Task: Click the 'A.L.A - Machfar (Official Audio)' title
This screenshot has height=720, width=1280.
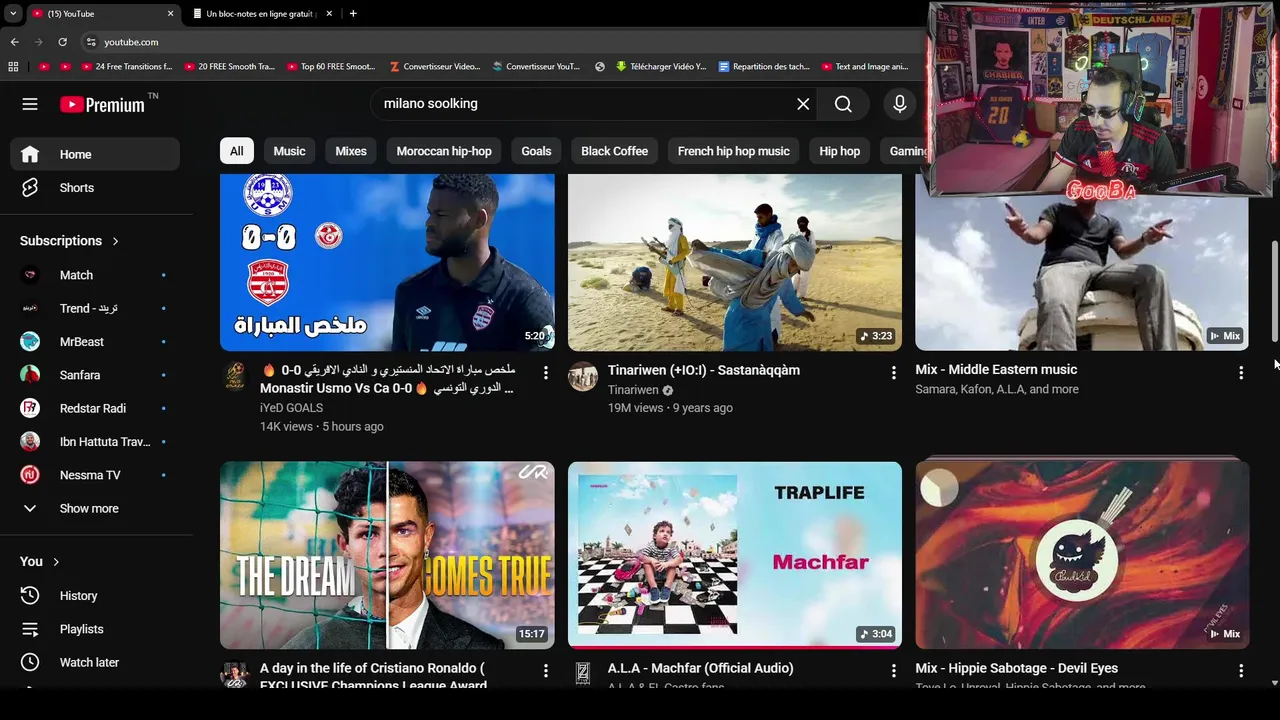Action: (x=700, y=668)
